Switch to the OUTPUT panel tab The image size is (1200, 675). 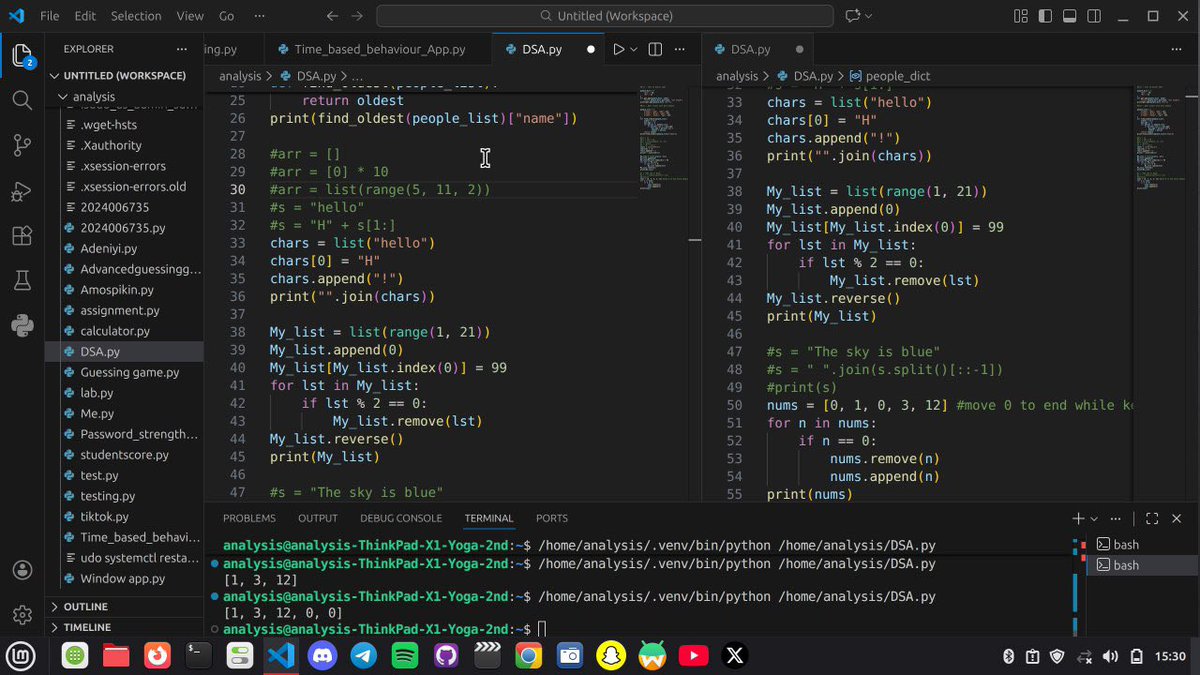[x=318, y=518]
